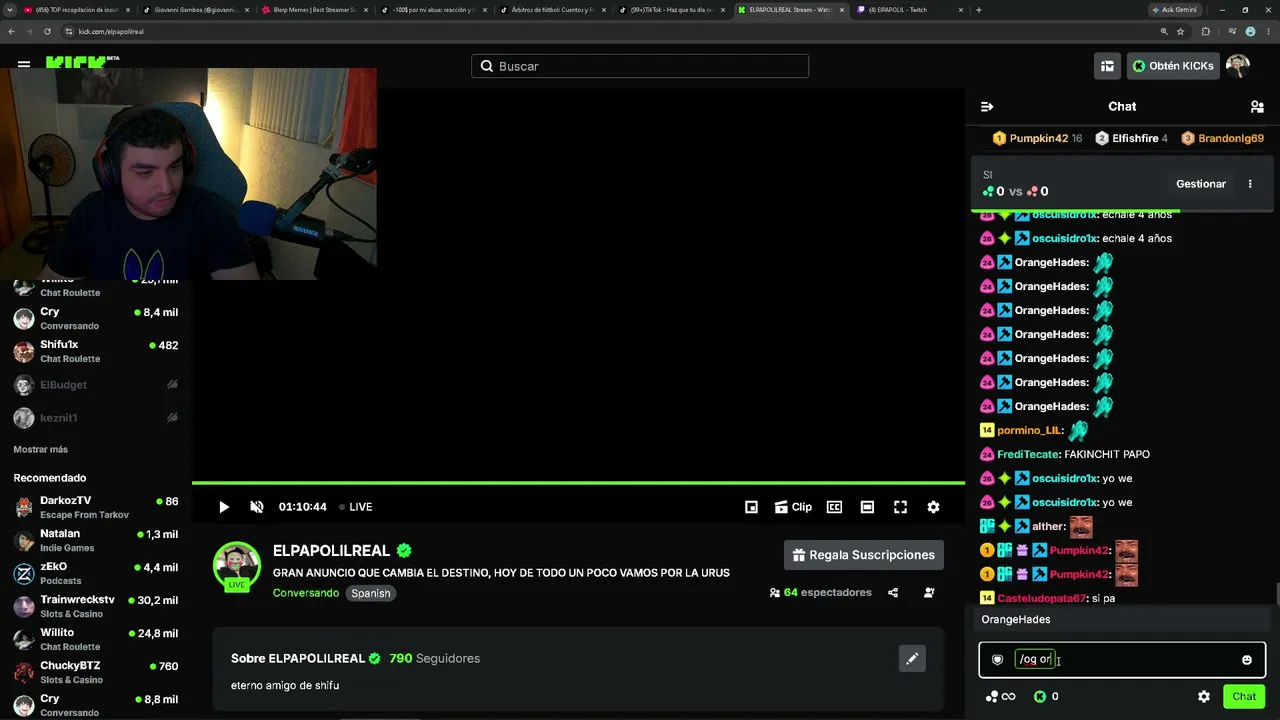The height and width of the screenshot is (720, 1280).
Task: Click the Obtén KICKs button
Action: point(1173,66)
